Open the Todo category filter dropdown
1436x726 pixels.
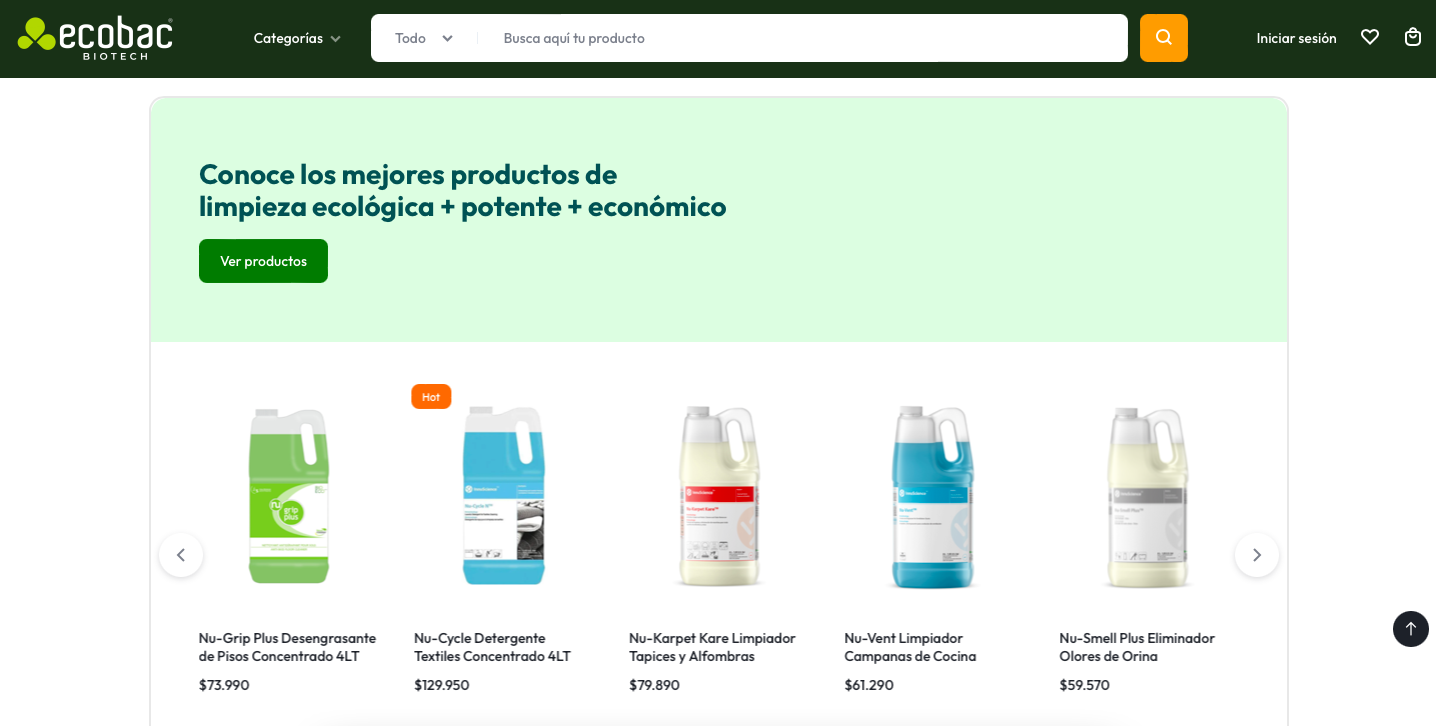(x=425, y=38)
